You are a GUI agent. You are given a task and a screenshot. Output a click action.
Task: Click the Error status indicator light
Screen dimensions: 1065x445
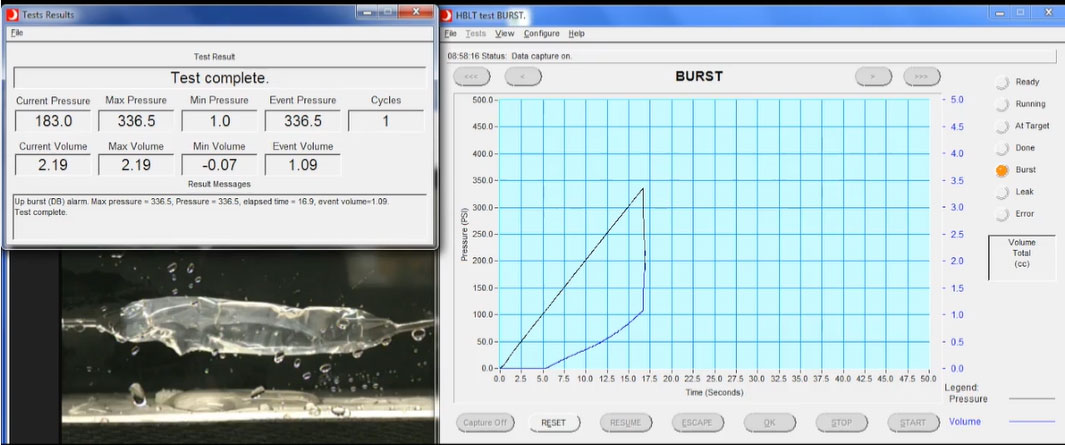tap(1002, 215)
